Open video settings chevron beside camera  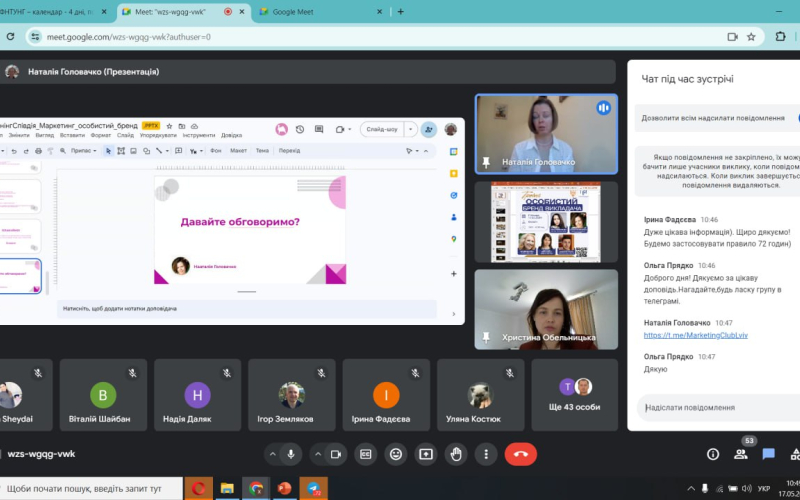pos(317,454)
